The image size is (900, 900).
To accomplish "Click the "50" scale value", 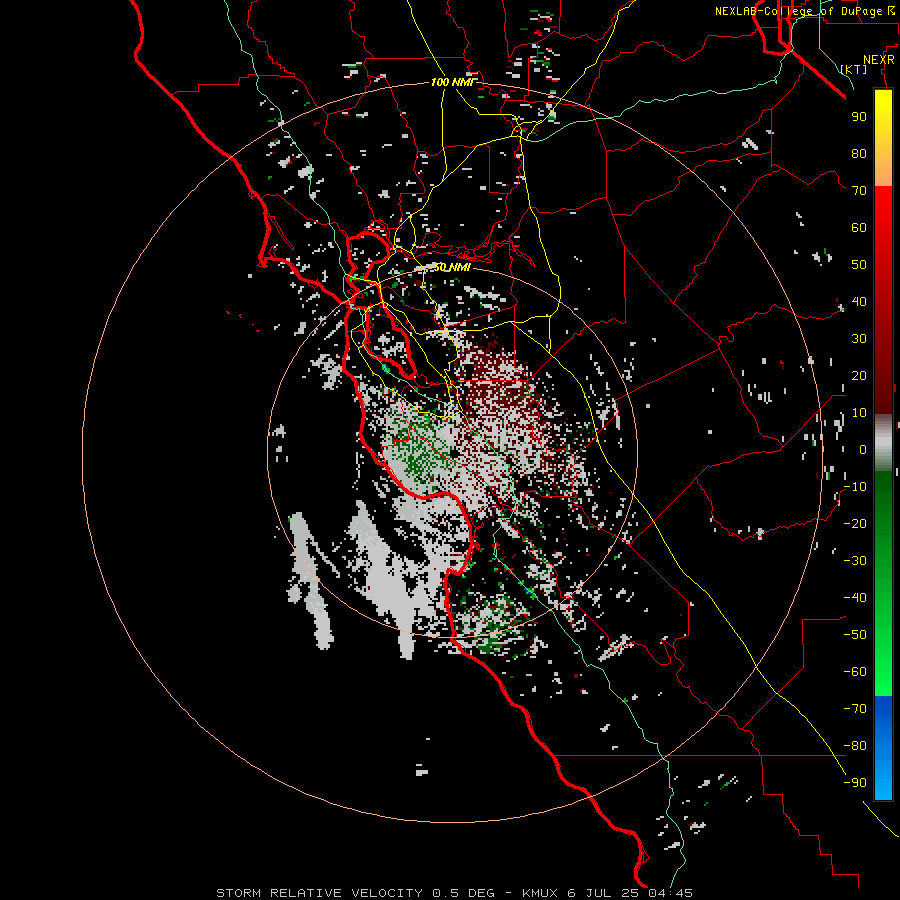I will 859,265.
